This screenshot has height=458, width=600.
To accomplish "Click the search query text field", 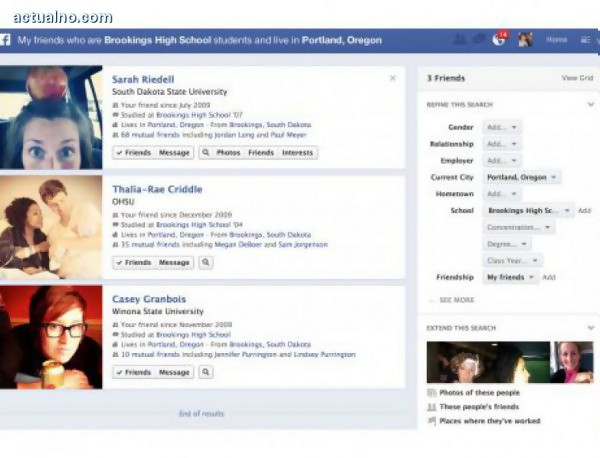I will coord(200,40).
